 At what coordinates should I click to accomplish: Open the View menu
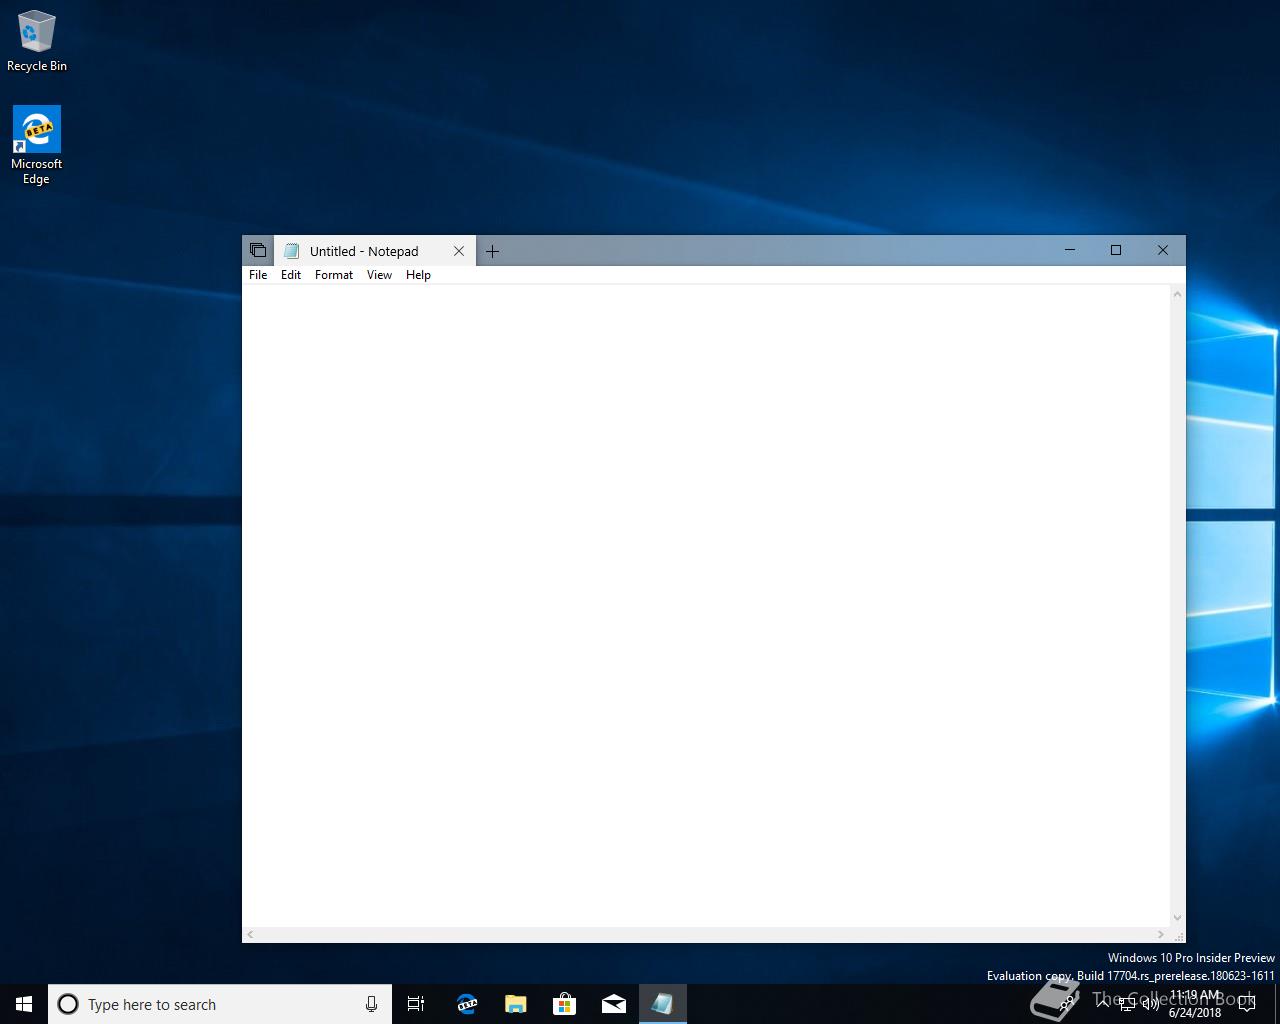coord(379,275)
